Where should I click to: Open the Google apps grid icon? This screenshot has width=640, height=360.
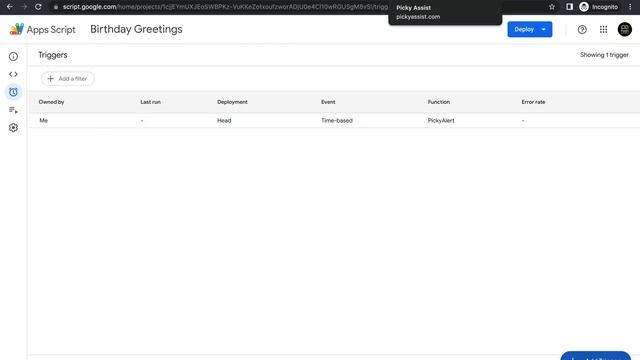603,29
